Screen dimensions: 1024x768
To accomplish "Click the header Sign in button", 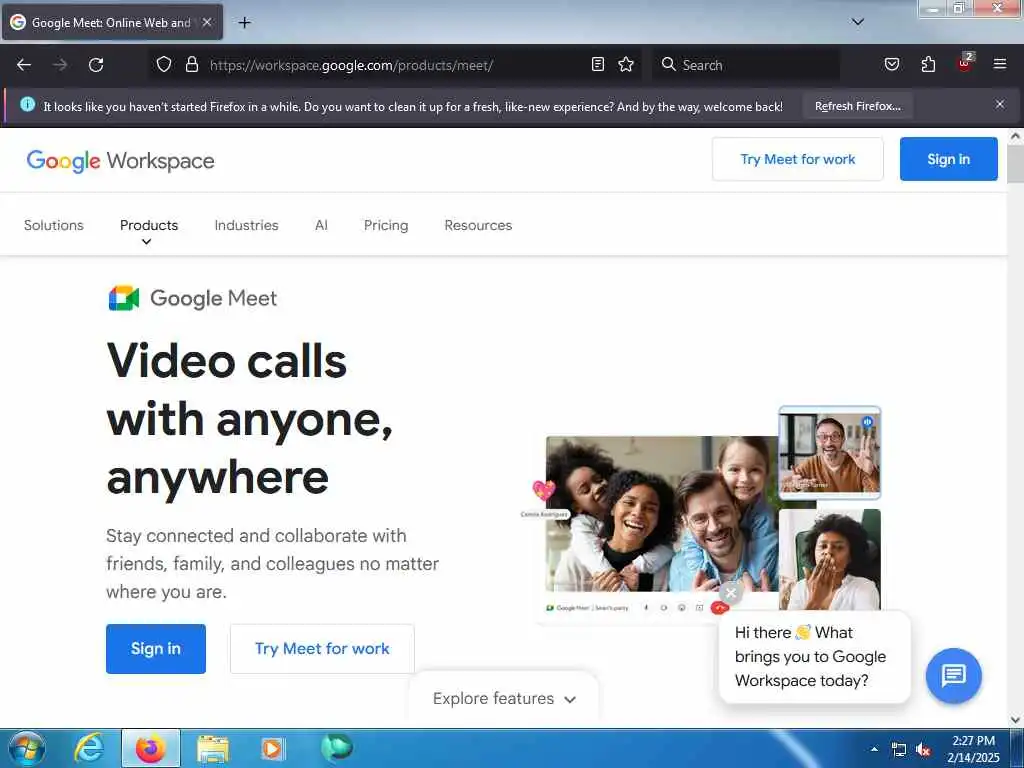I will 948,159.
